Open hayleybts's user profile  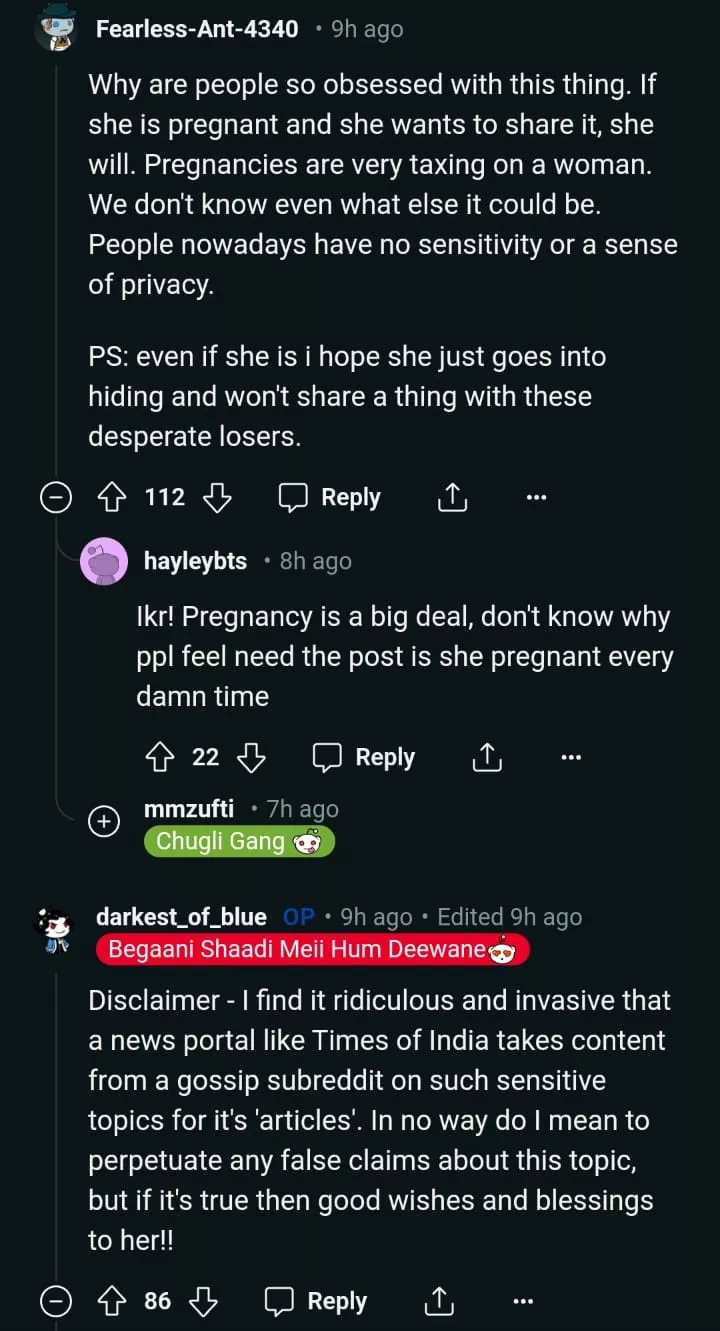(195, 561)
